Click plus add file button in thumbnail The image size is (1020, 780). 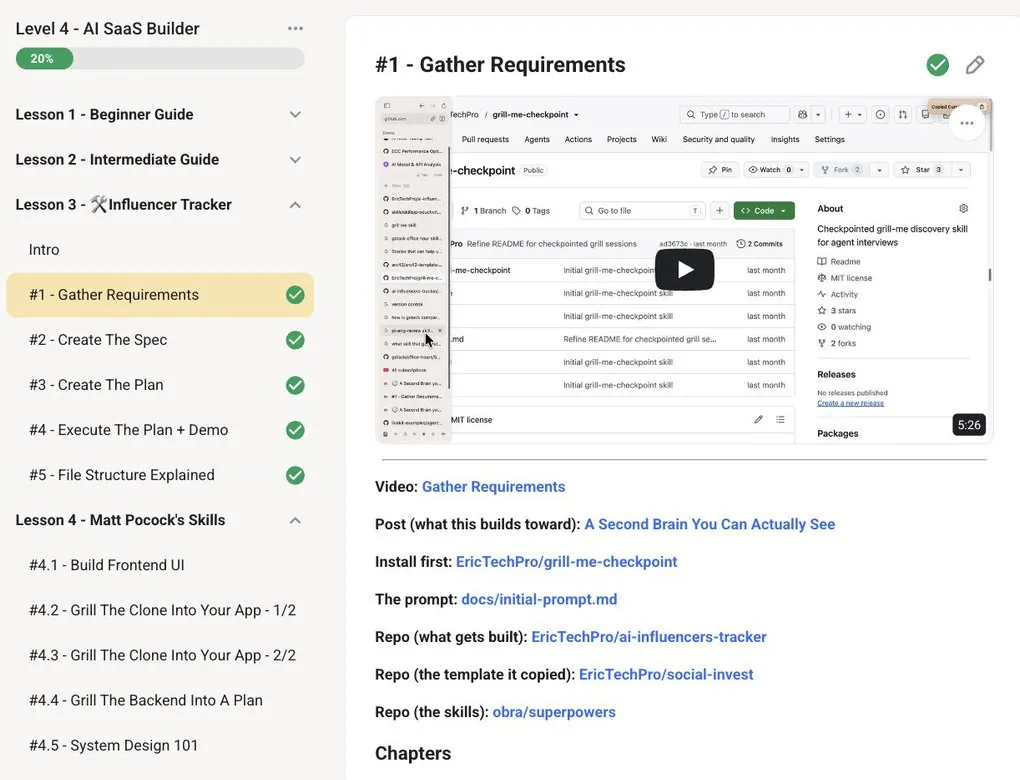tap(719, 211)
